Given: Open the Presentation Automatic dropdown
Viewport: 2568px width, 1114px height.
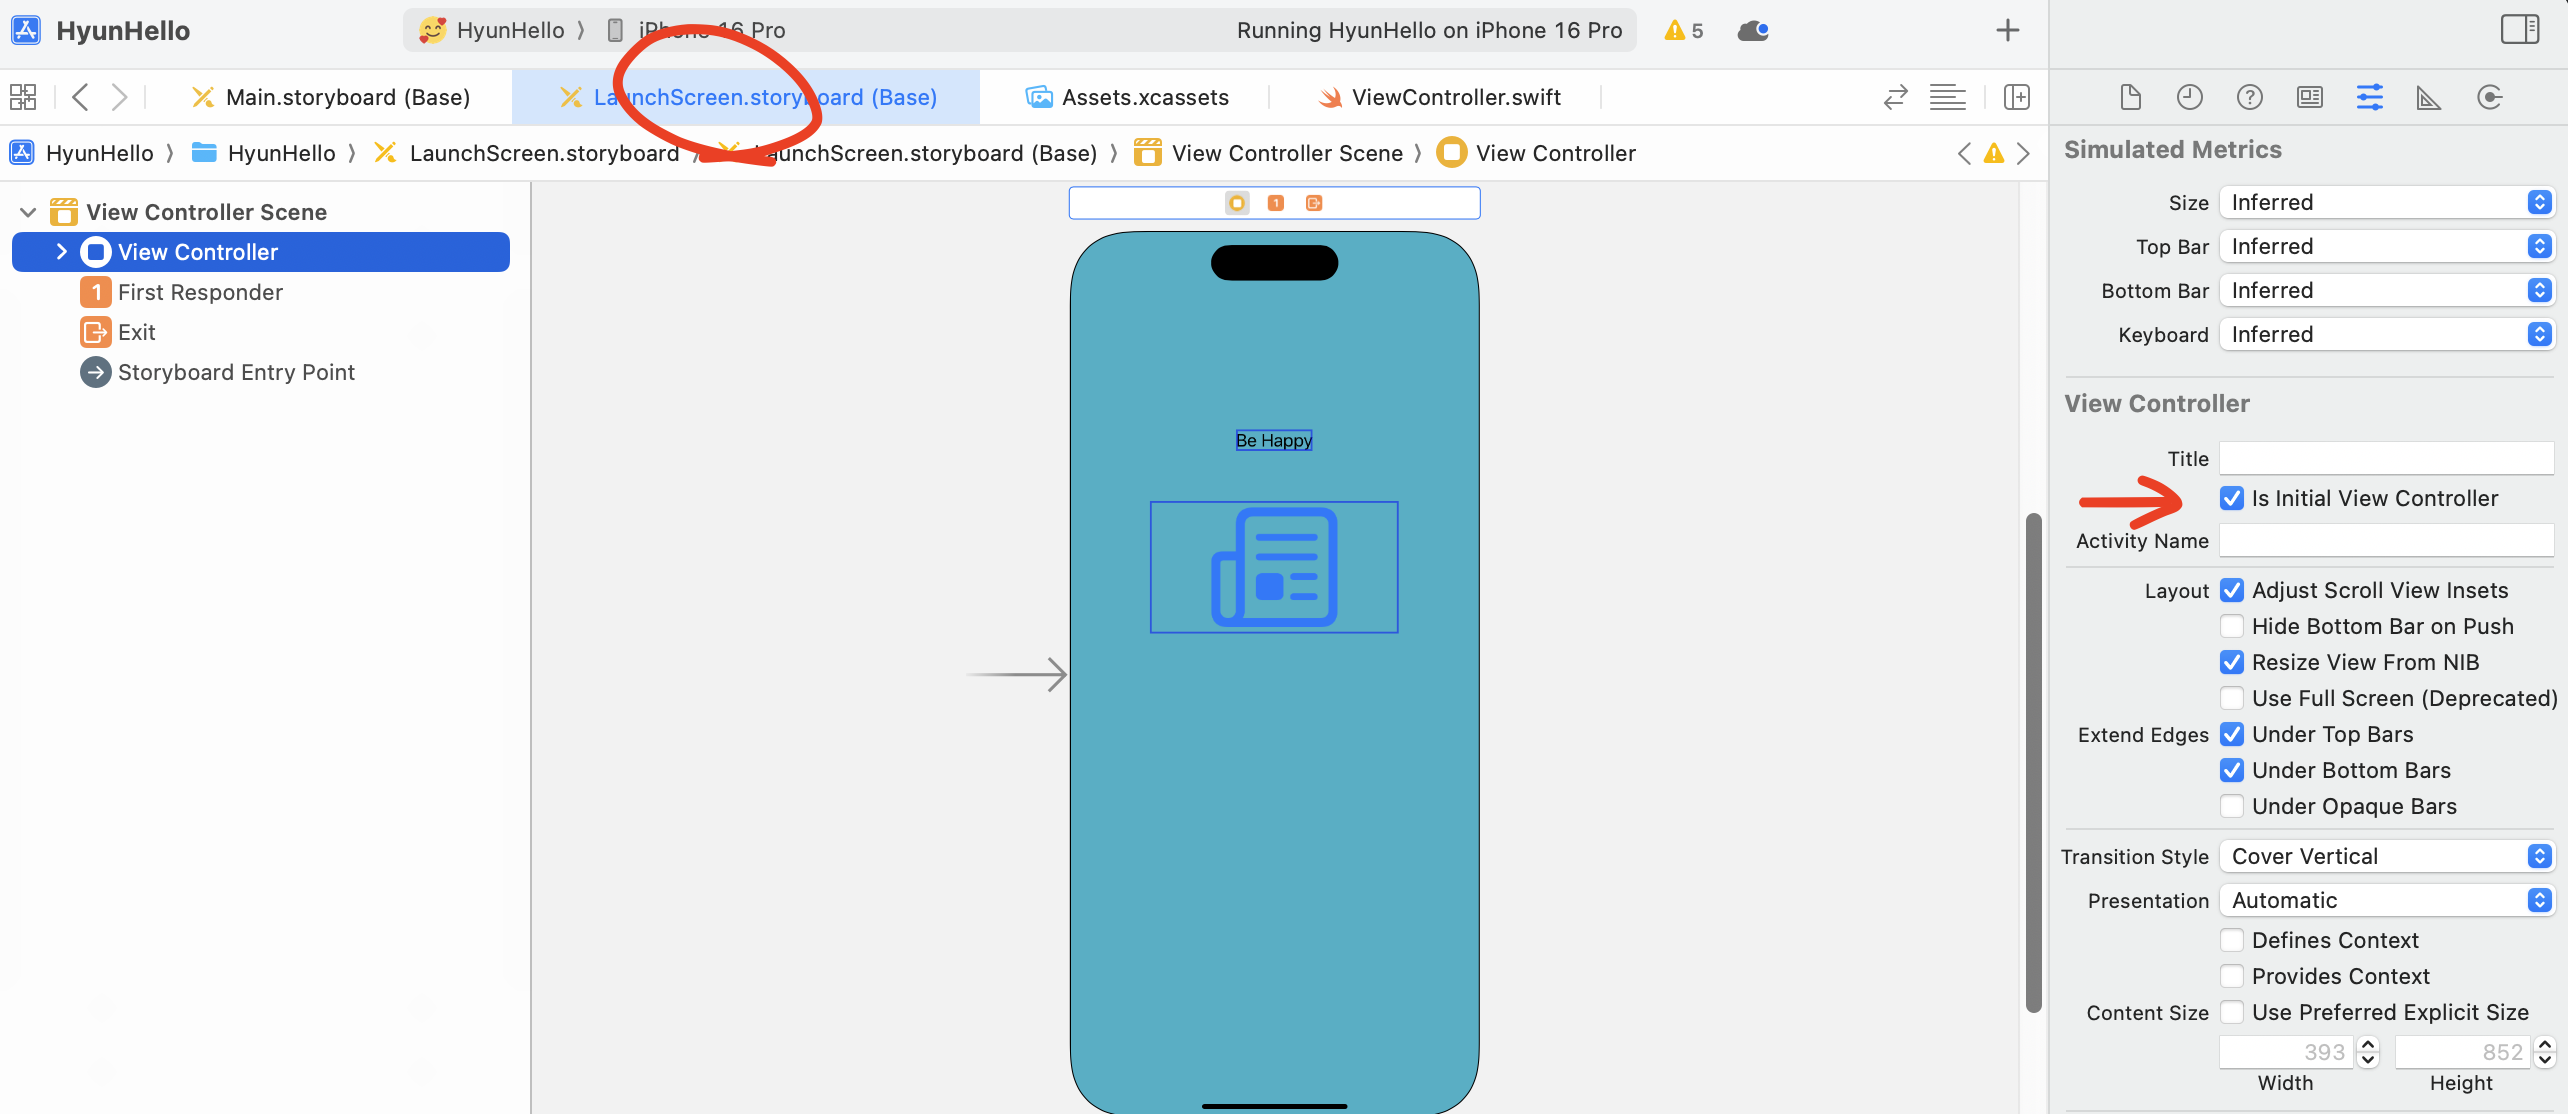Looking at the screenshot, I should click(2385, 900).
